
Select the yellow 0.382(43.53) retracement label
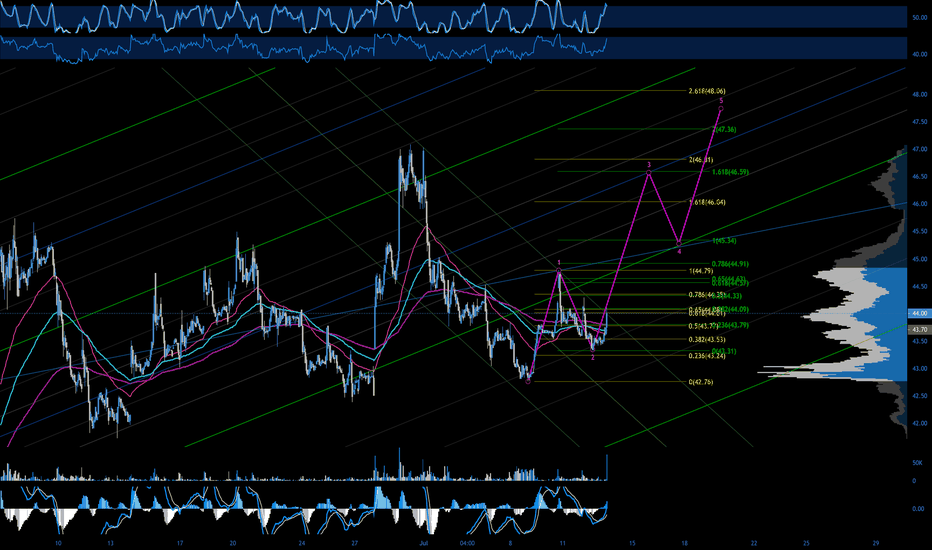[707, 340]
